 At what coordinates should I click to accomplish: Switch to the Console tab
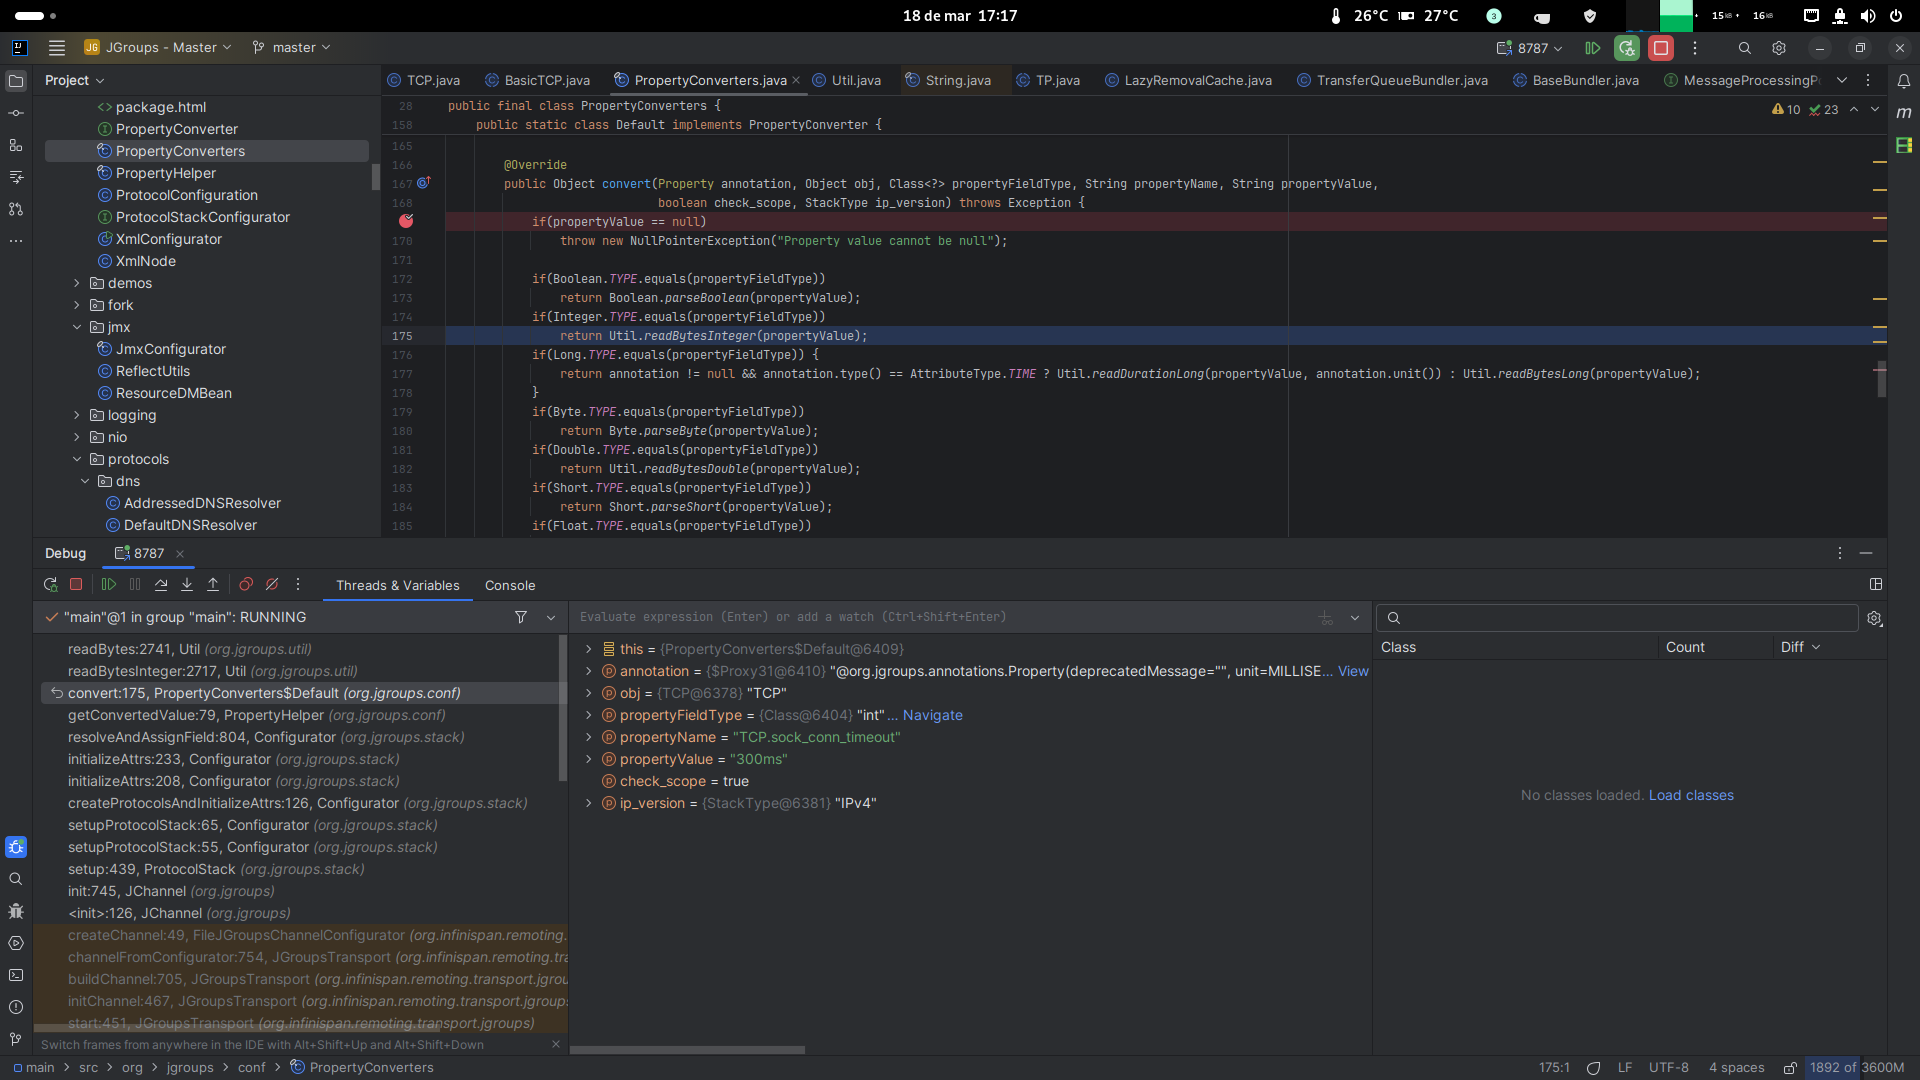coord(509,585)
